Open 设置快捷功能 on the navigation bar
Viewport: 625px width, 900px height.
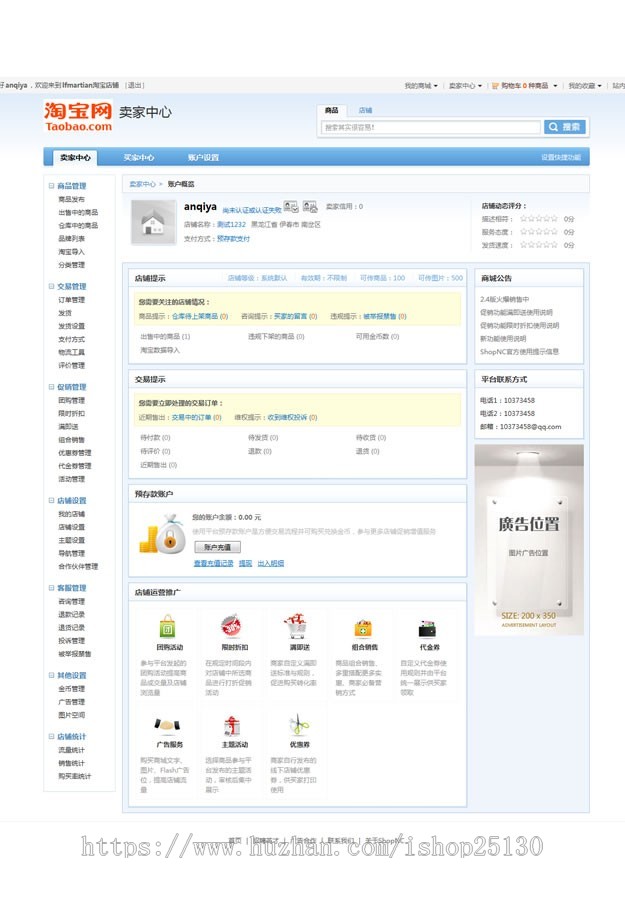click(561, 157)
